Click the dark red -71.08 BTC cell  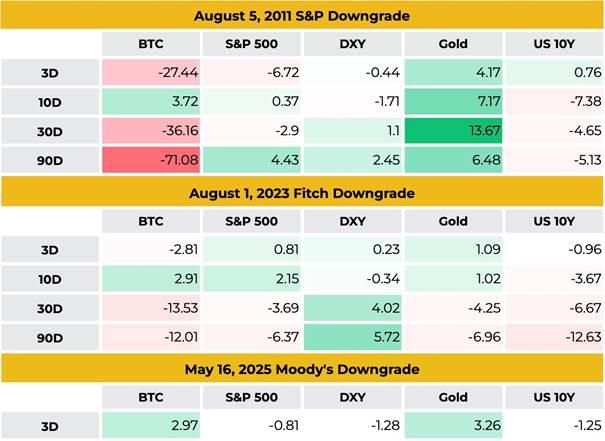point(150,160)
